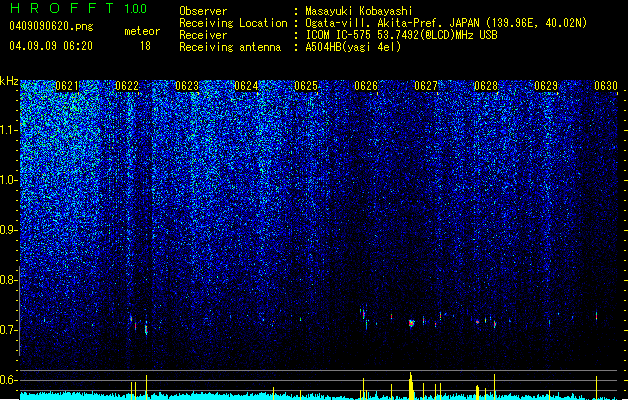This screenshot has width=629, height=400.
Task: Click the 1.1 kHz axis label
Action: click(x=8, y=130)
